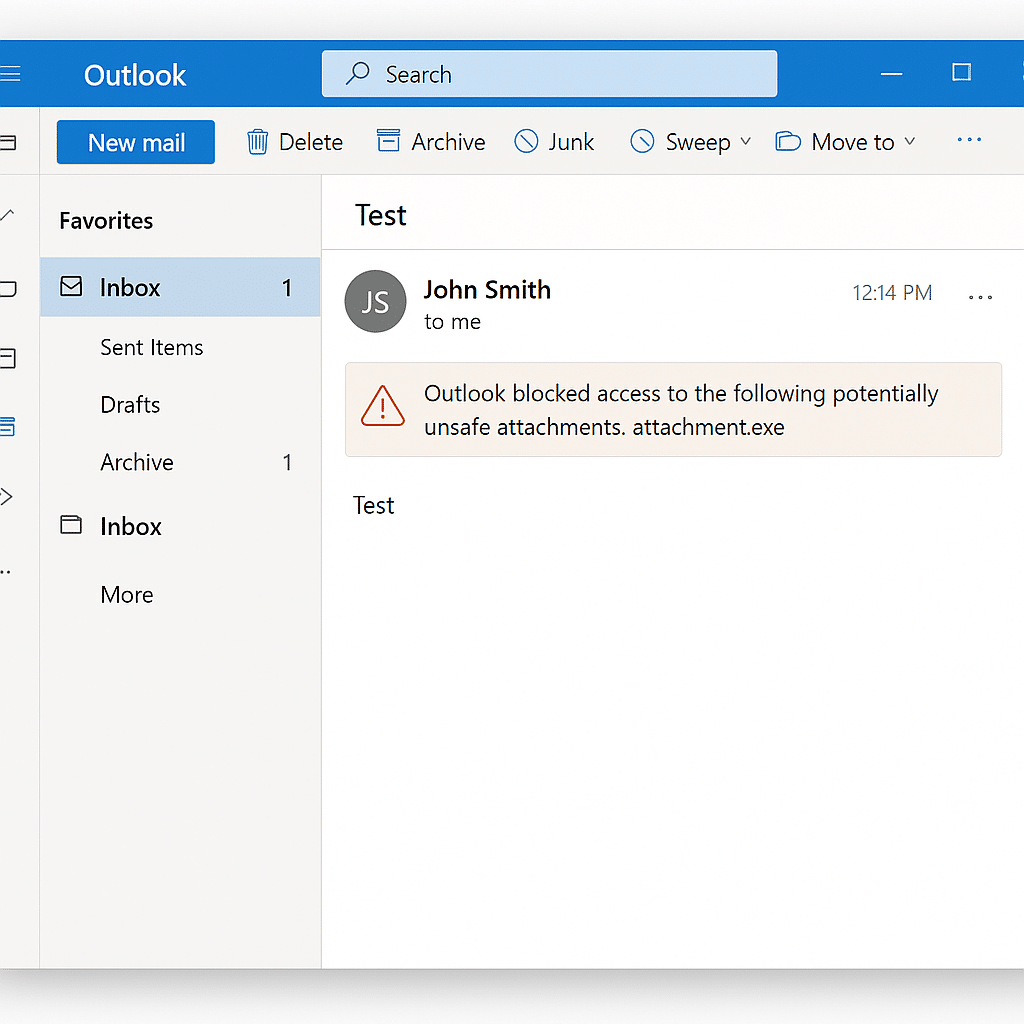
Task: Click the search magnifier icon
Action: tap(358, 73)
